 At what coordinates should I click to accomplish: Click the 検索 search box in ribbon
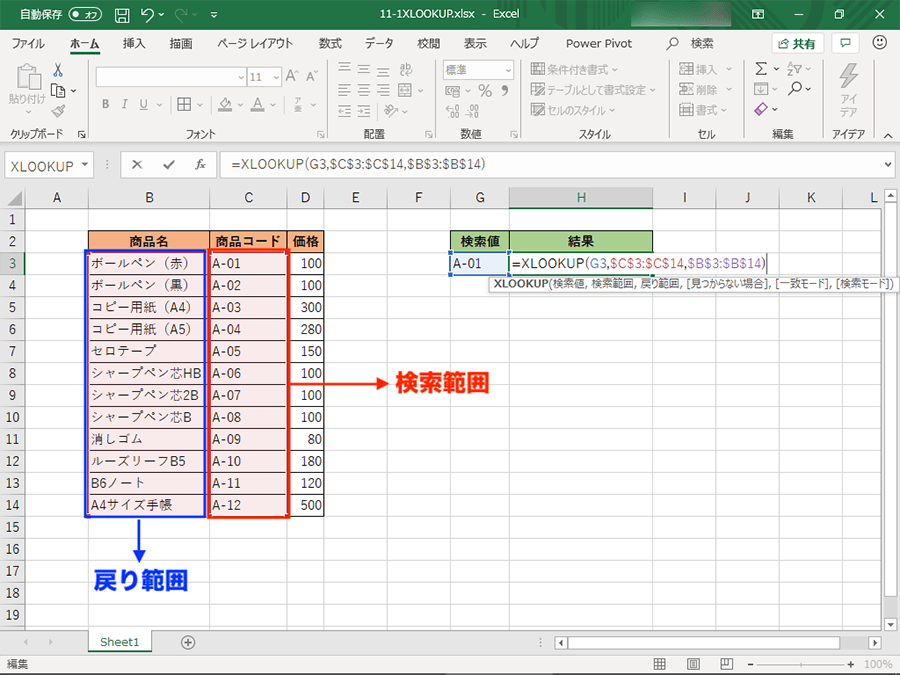tap(690, 44)
